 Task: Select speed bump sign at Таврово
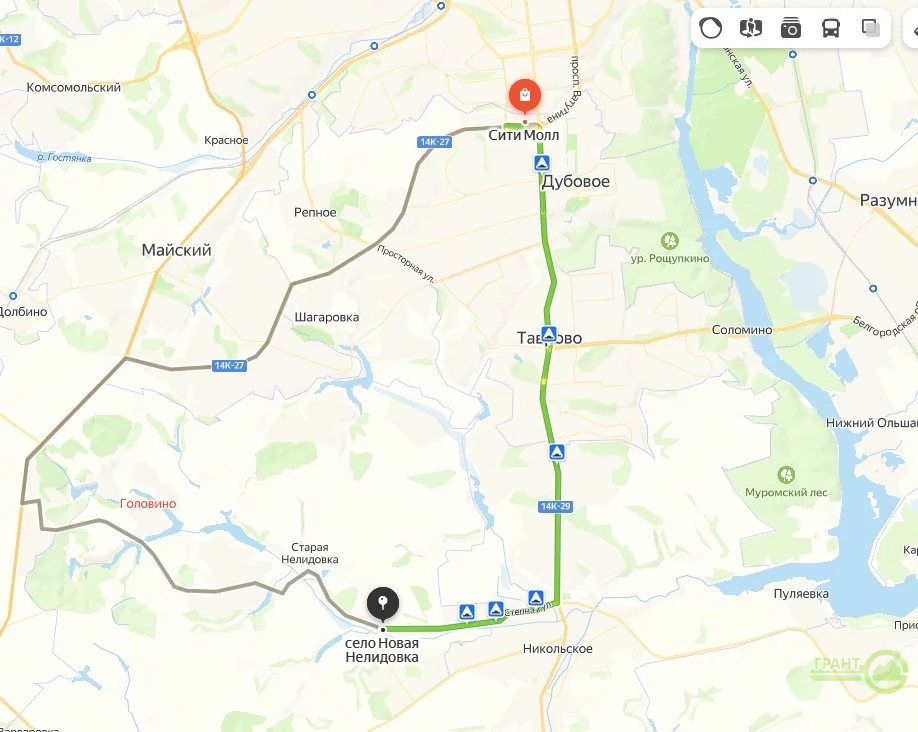549,334
